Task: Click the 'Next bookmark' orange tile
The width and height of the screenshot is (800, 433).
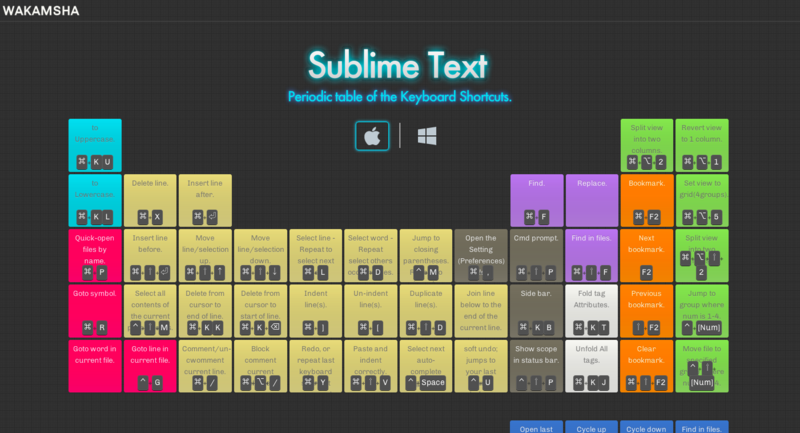Action: [647, 256]
